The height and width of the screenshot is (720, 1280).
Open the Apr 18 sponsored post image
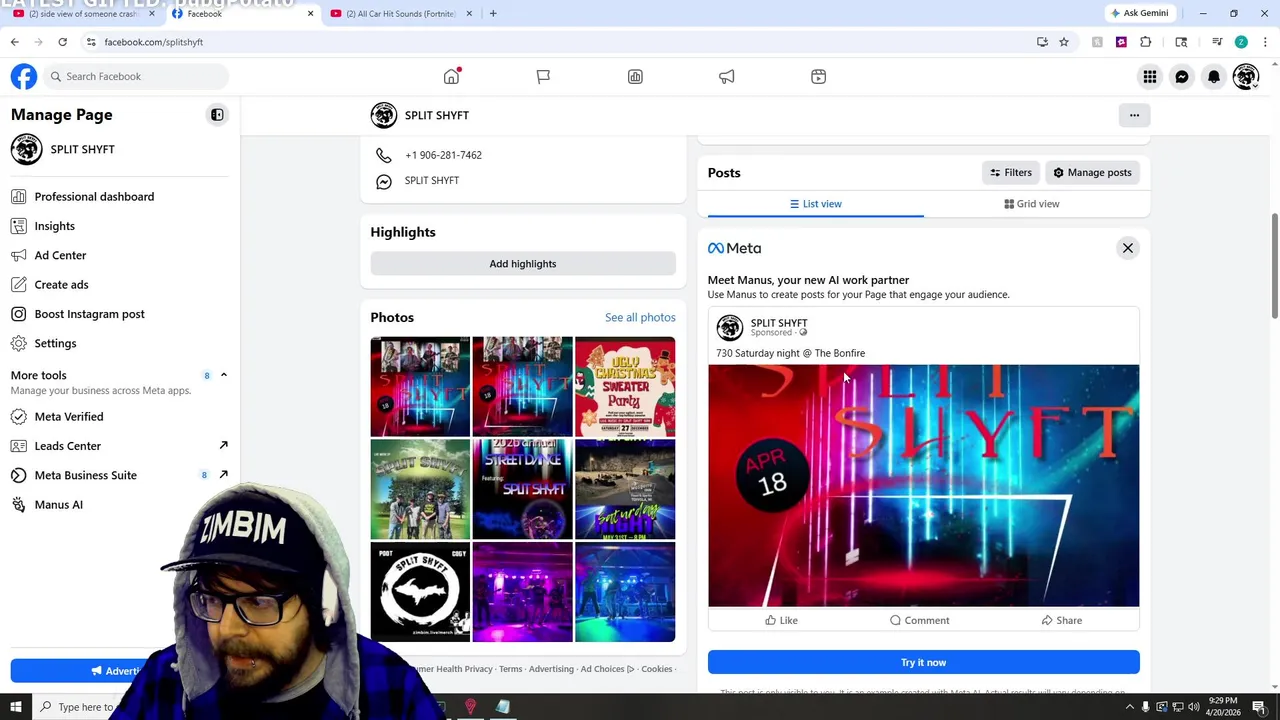(x=923, y=486)
